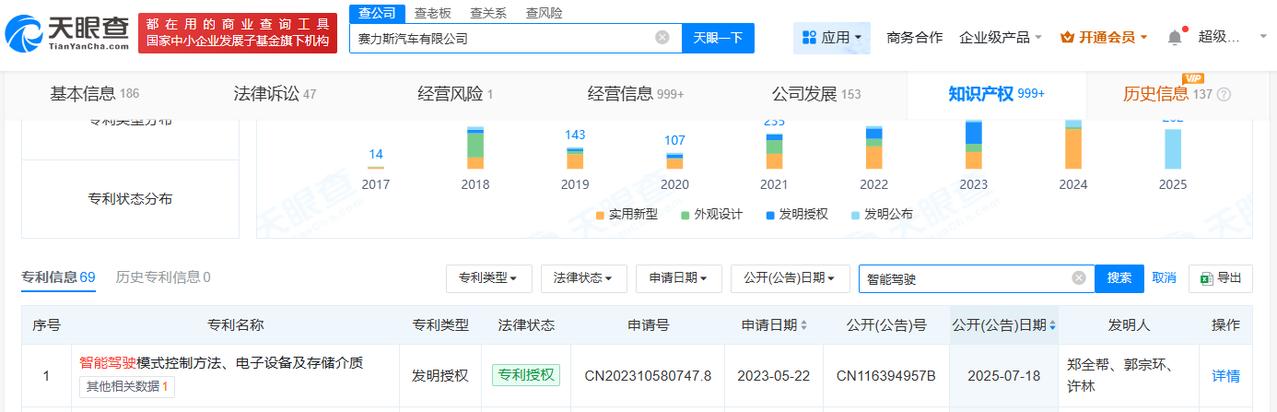This screenshot has height=412, width=1277.
Task: Open the 法律诉讼 47 tab
Action: coord(275,94)
